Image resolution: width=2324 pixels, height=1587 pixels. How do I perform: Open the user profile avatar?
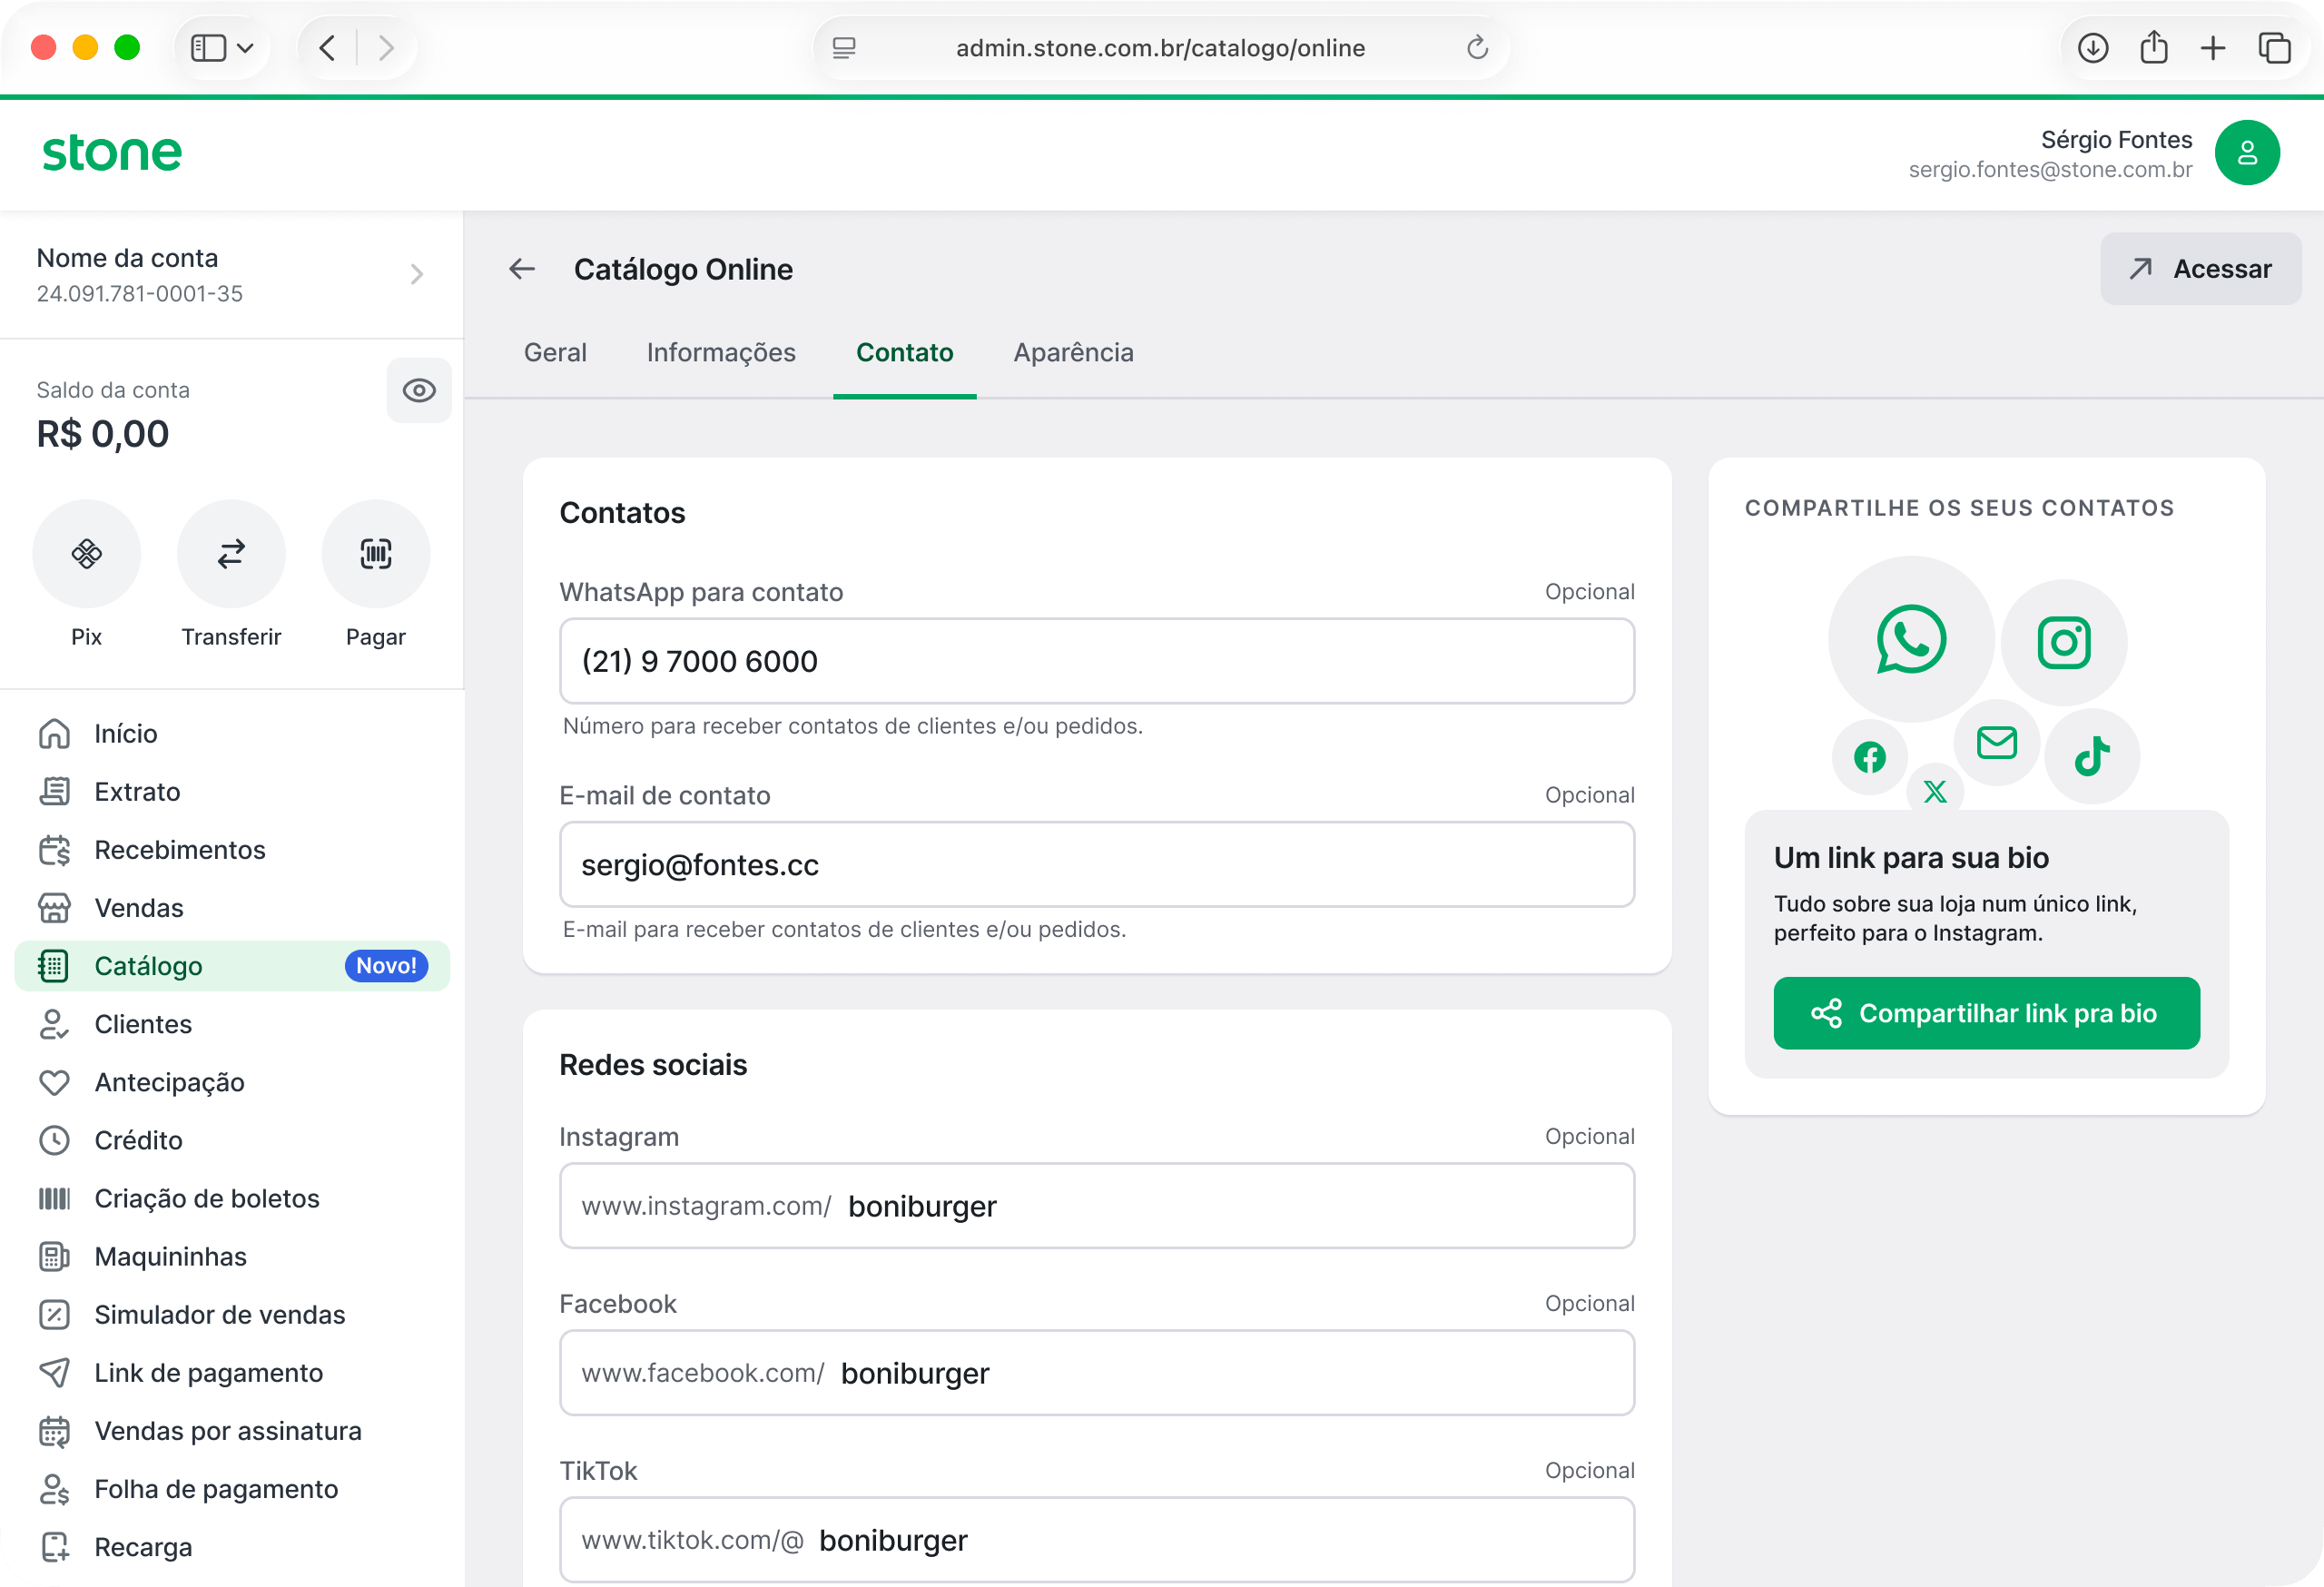click(2247, 153)
